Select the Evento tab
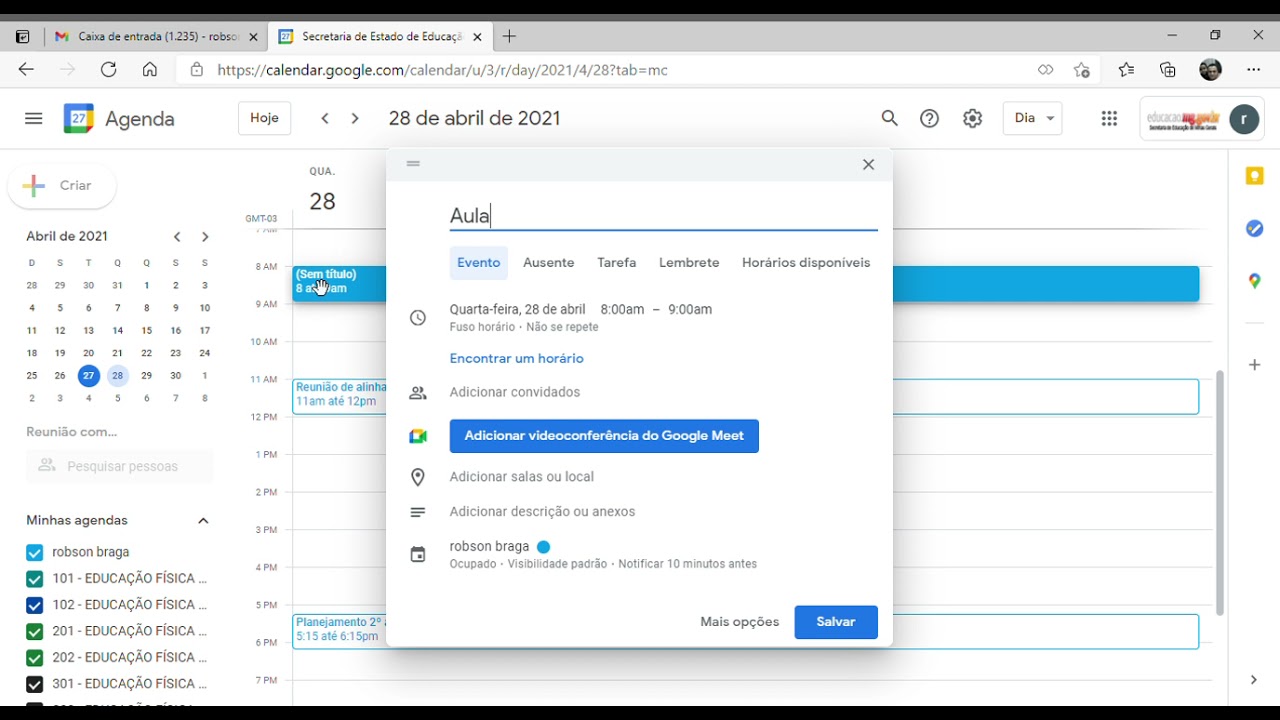This screenshot has height=720, width=1280. click(x=479, y=263)
